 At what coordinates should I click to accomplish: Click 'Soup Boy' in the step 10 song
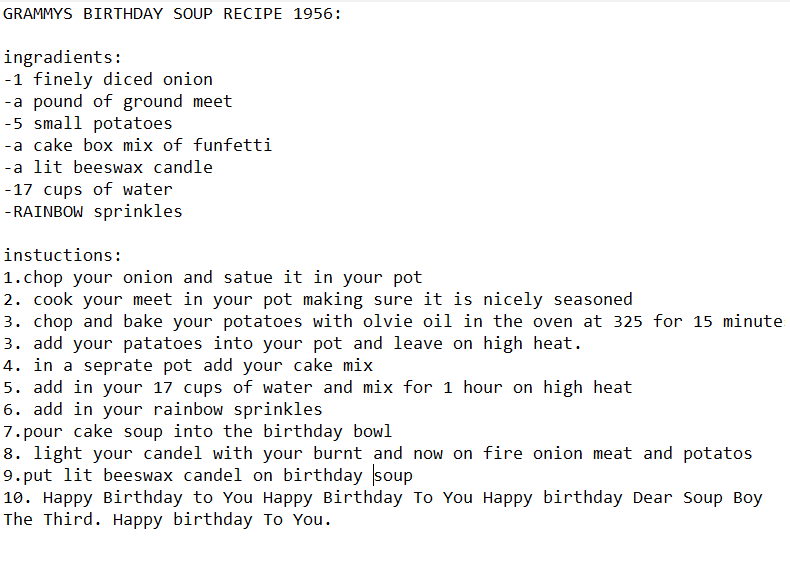tap(722, 498)
